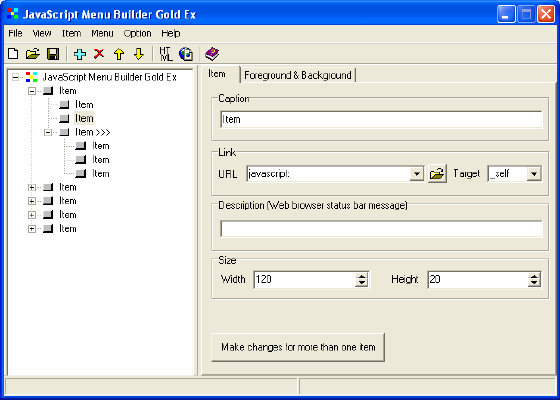560x400 pixels.
Task: Open a file using the toolbar folder icon
Action: point(33,54)
